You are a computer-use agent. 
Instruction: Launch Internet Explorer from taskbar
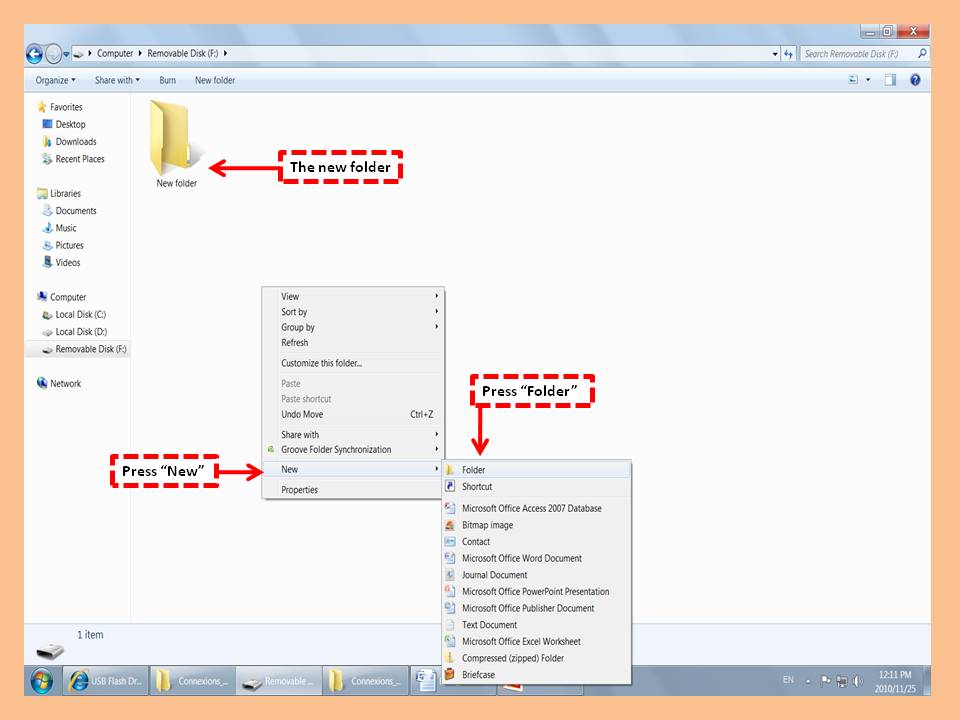point(78,682)
